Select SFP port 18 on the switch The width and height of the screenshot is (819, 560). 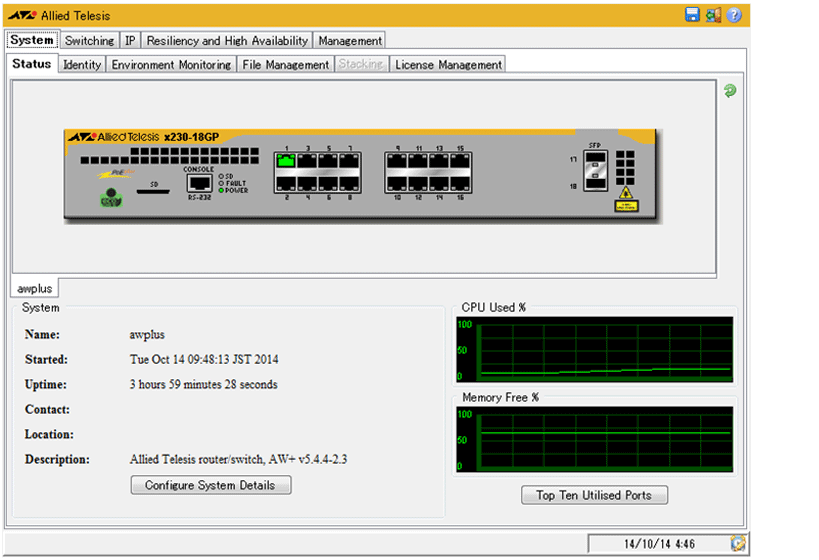[x=595, y=183]
